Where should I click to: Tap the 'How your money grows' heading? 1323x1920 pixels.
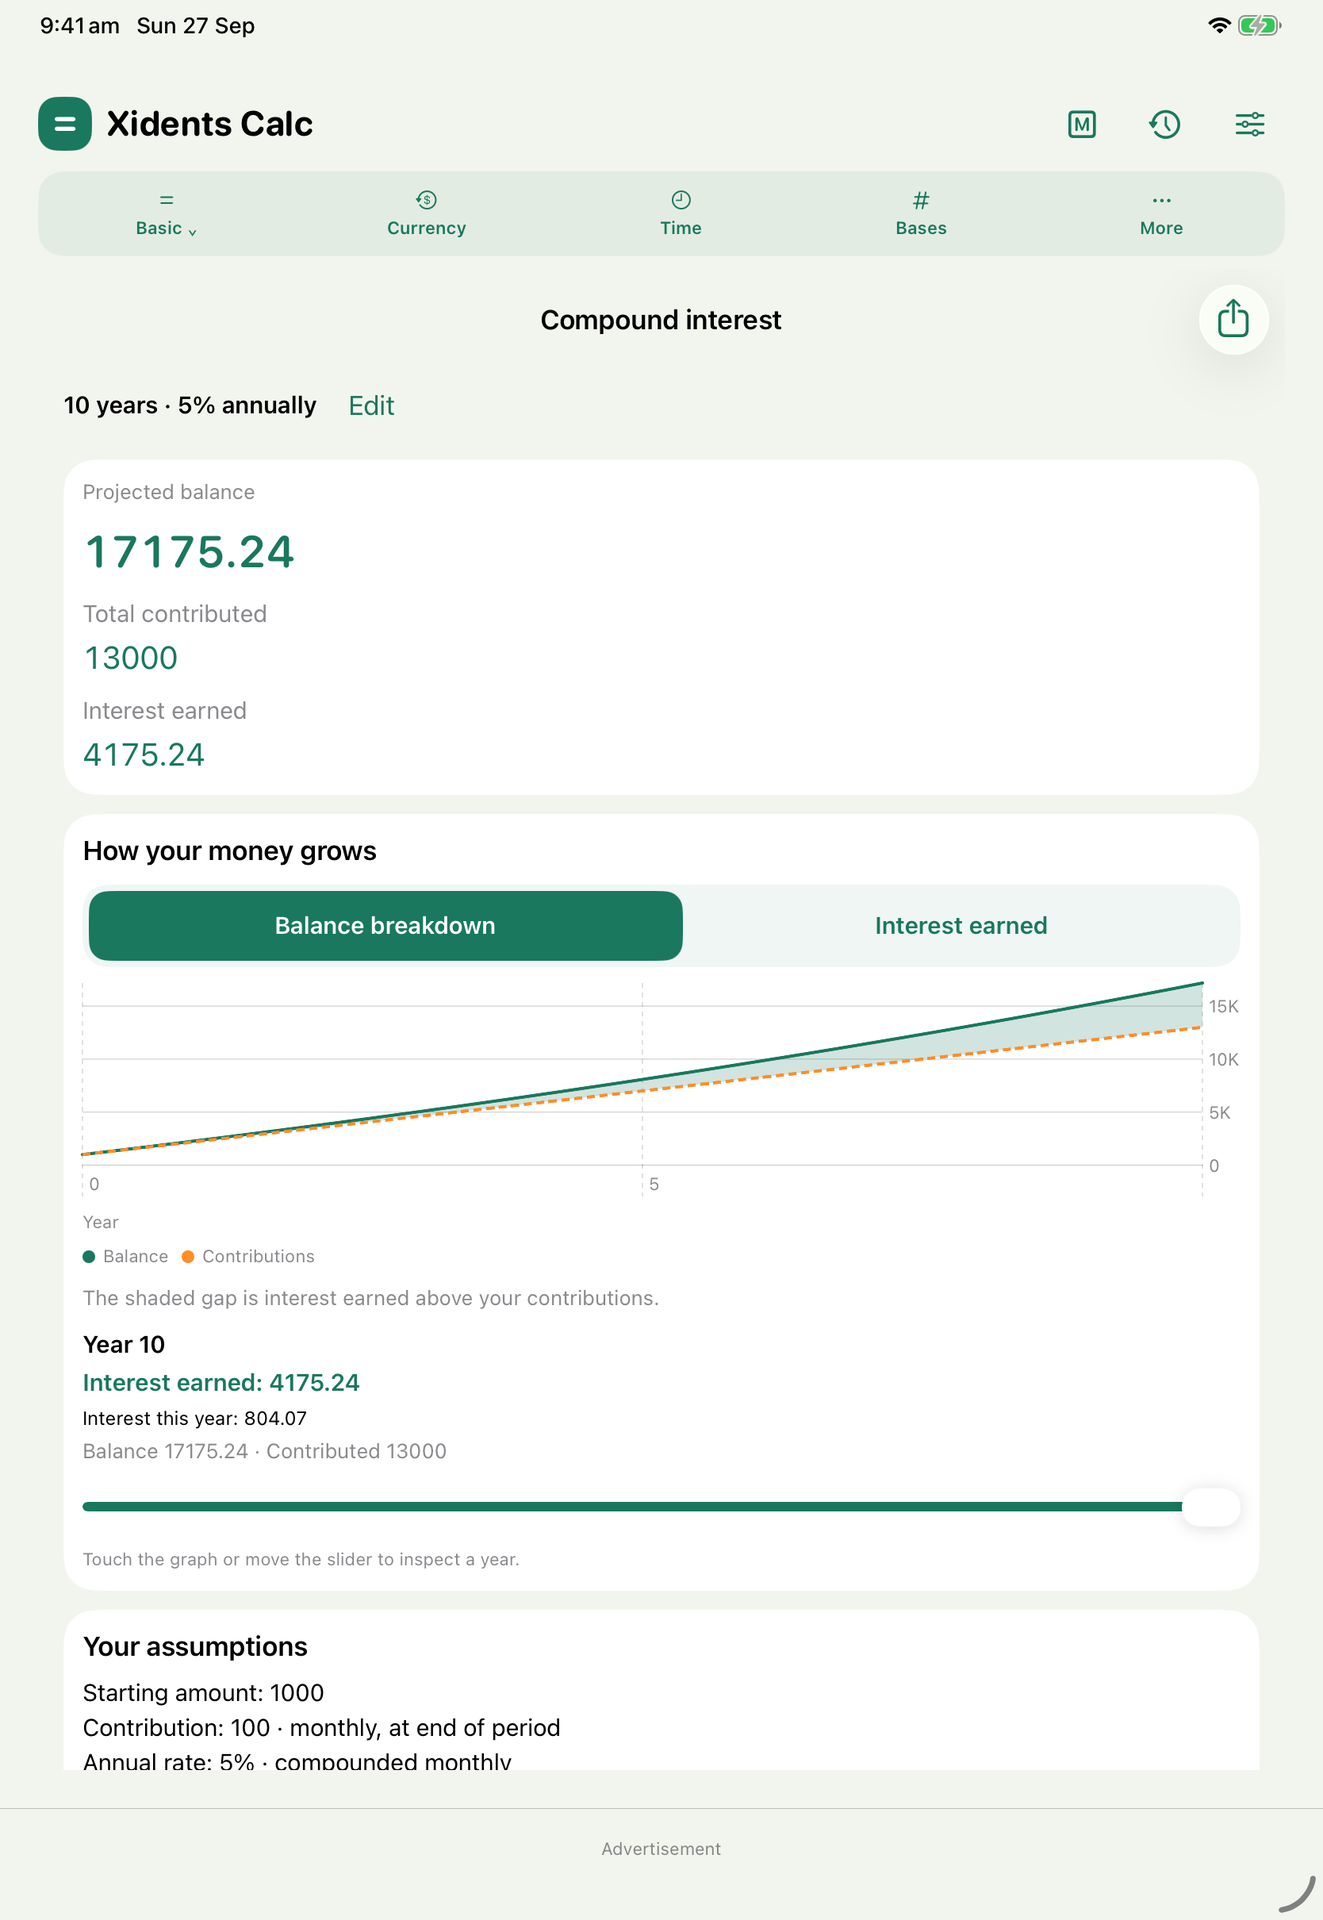click(x=230, y=851)
